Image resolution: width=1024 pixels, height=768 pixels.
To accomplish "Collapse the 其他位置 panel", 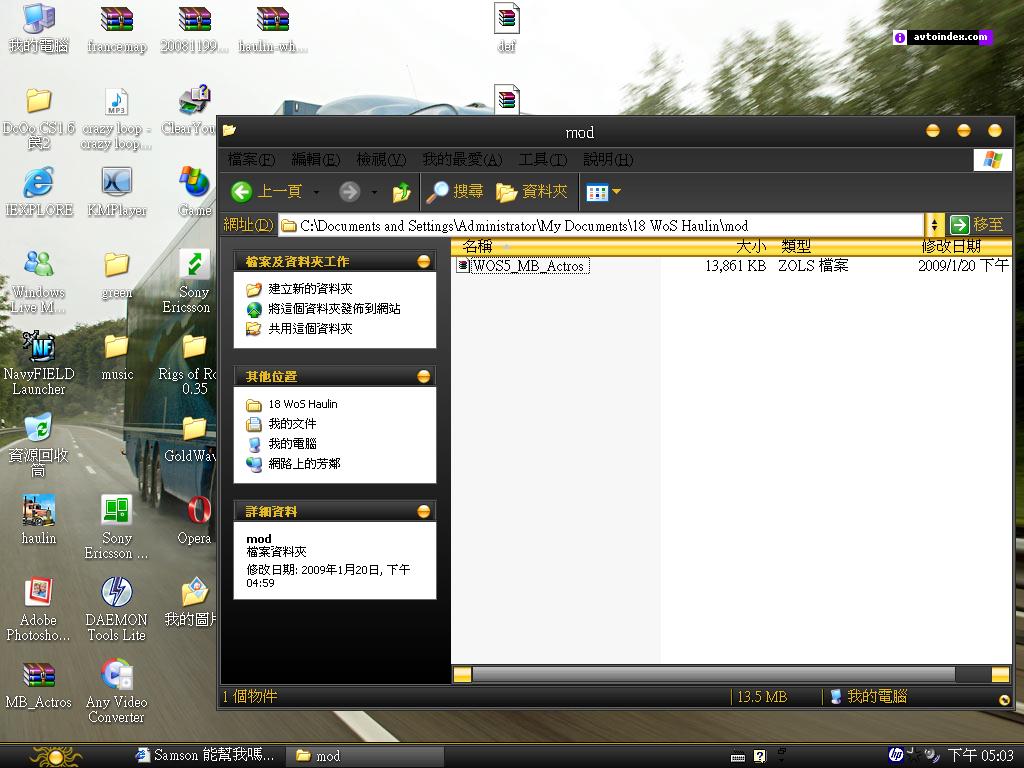I will tap(424, 376).
